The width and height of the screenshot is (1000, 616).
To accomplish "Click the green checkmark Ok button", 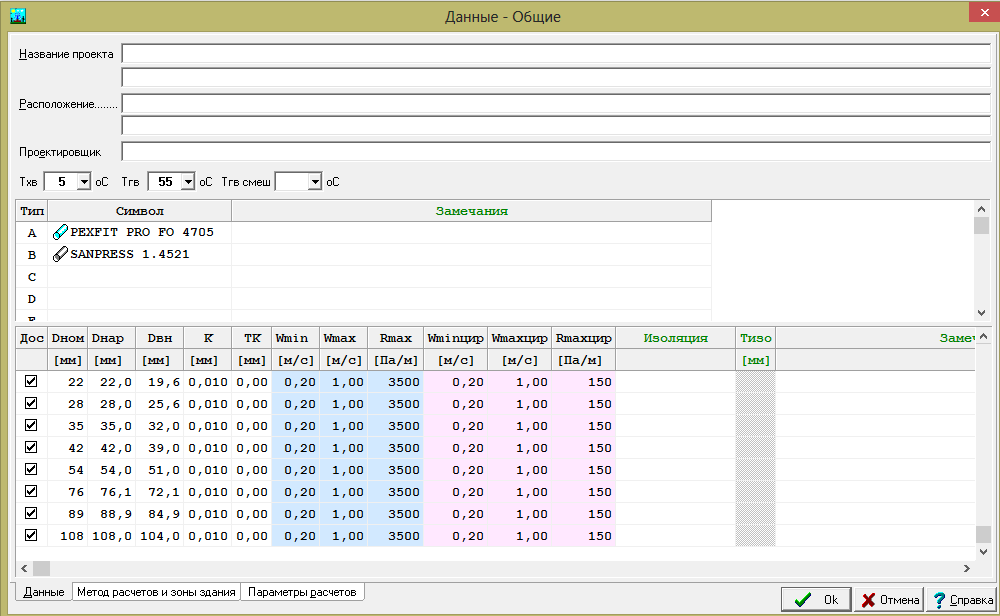I will coord(816,599).
